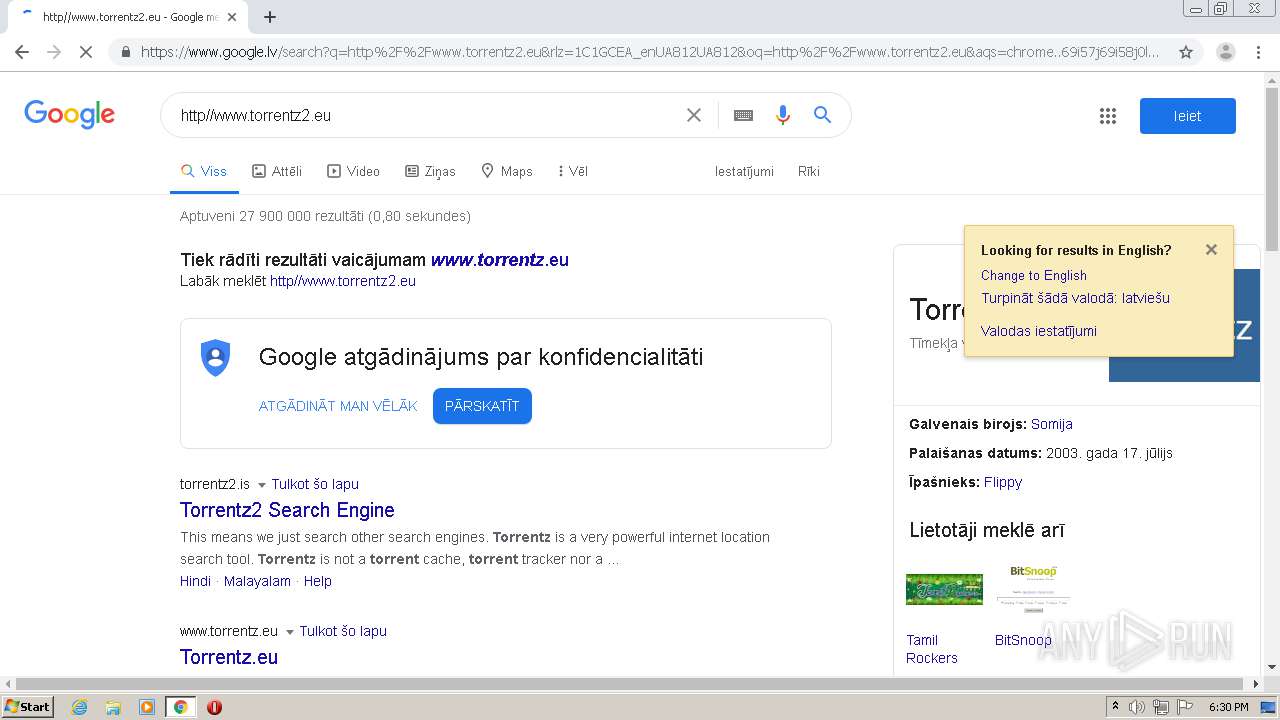Open Iestatījumi search settings
This screenshot has height=720, width=1280.
click(744, 171)
